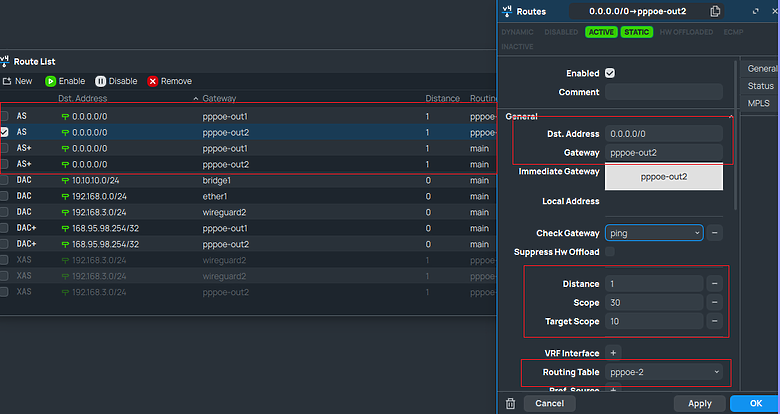Click the ECMP flag
This screenshot has width=780, height=414.
pyautogui.click(x=733, y=32)
